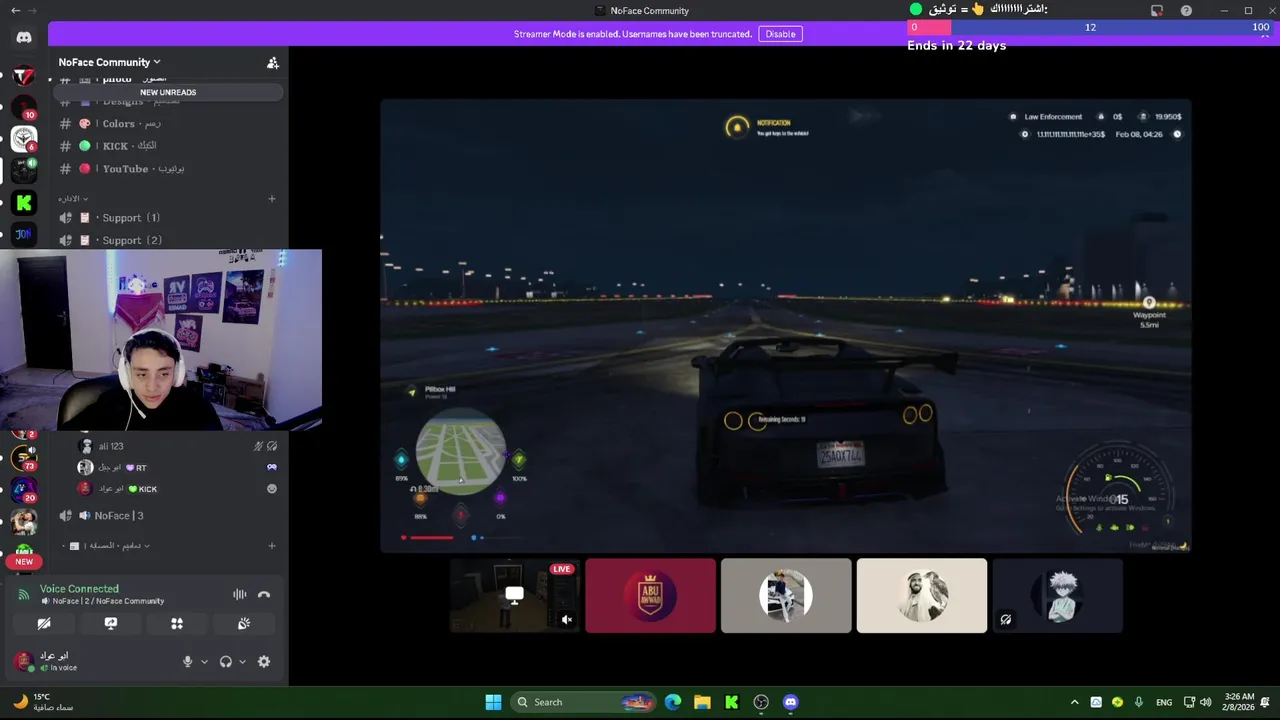Collapse the الاداره channel category
This screenshot has height=720, width=1280.
click(x=73, y=198)
